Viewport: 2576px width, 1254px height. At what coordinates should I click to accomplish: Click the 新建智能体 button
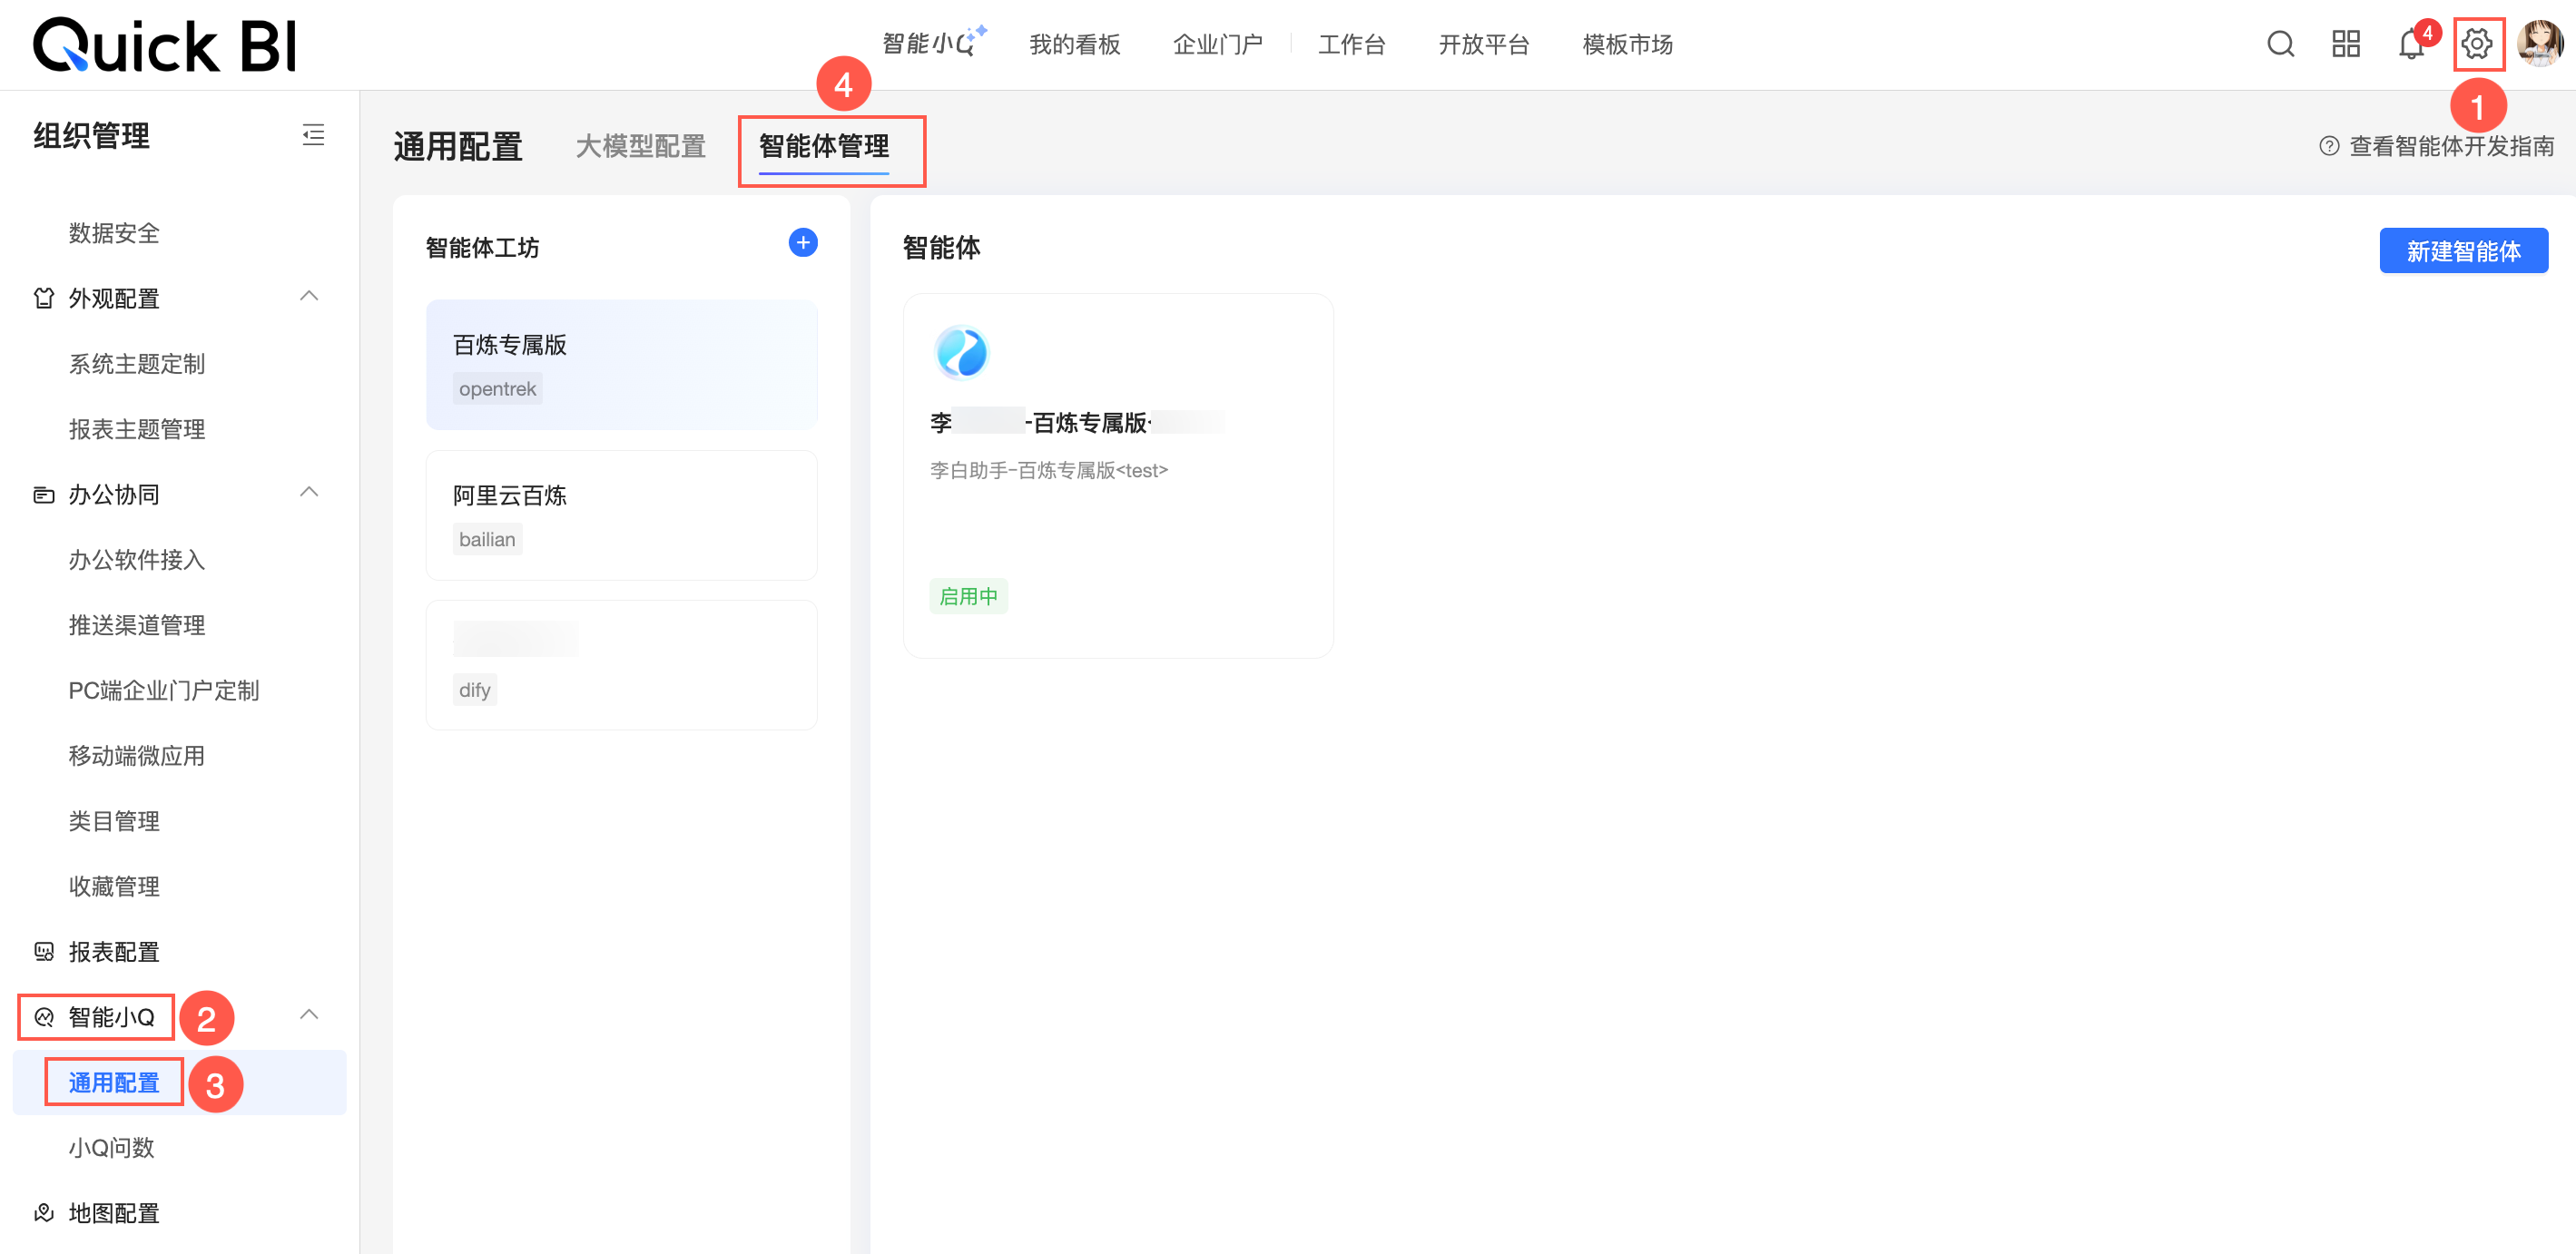click(x=2464, y=251)
